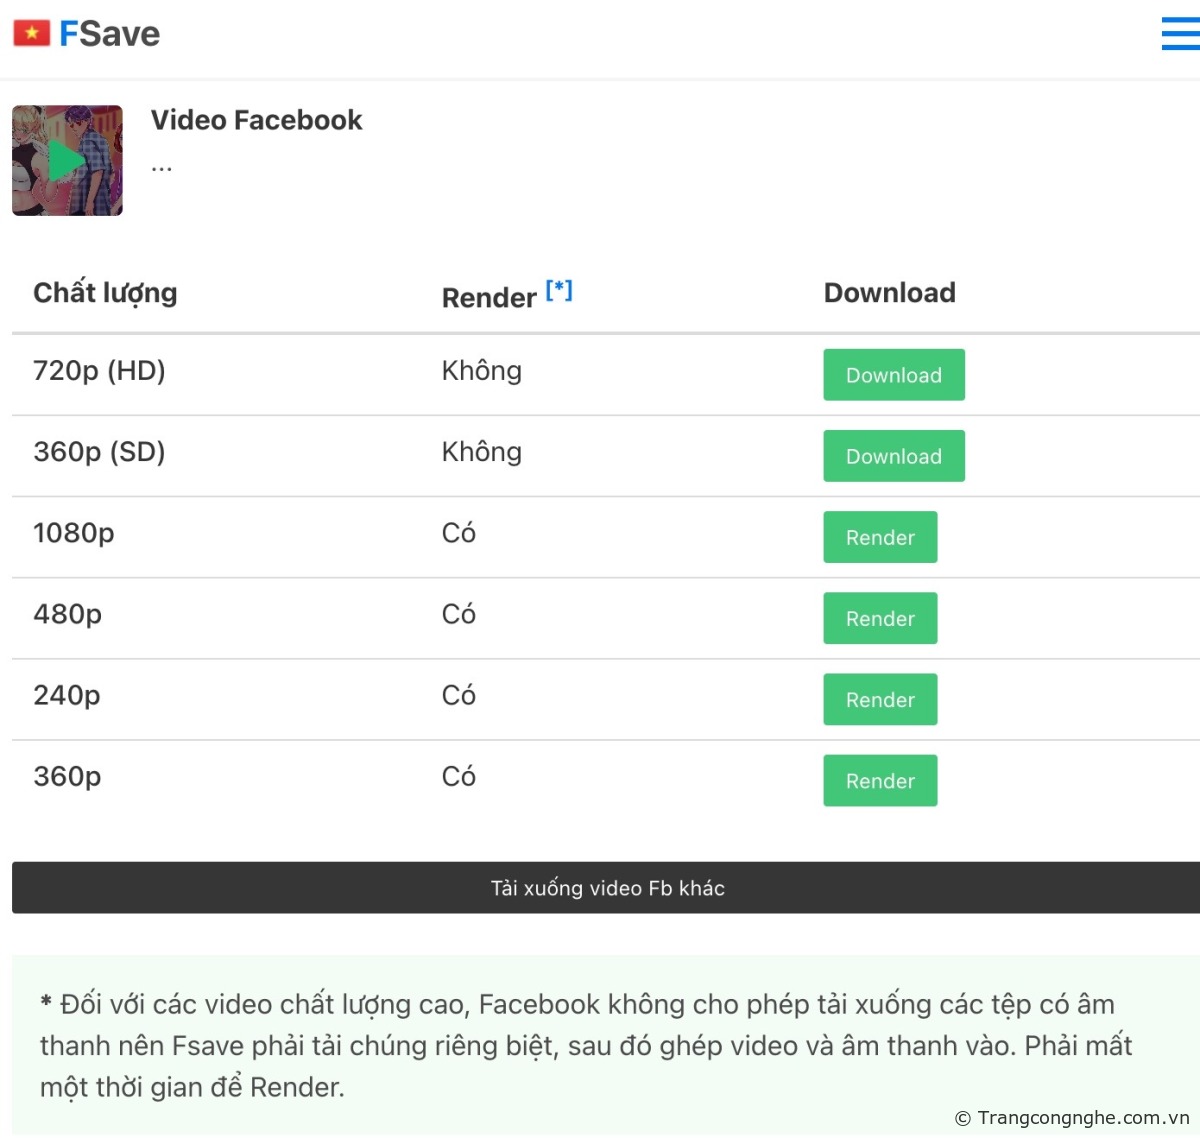Render the 480p video
Image resolution: width=1200 pixels, height=1138 pixels.
point(880,618)
